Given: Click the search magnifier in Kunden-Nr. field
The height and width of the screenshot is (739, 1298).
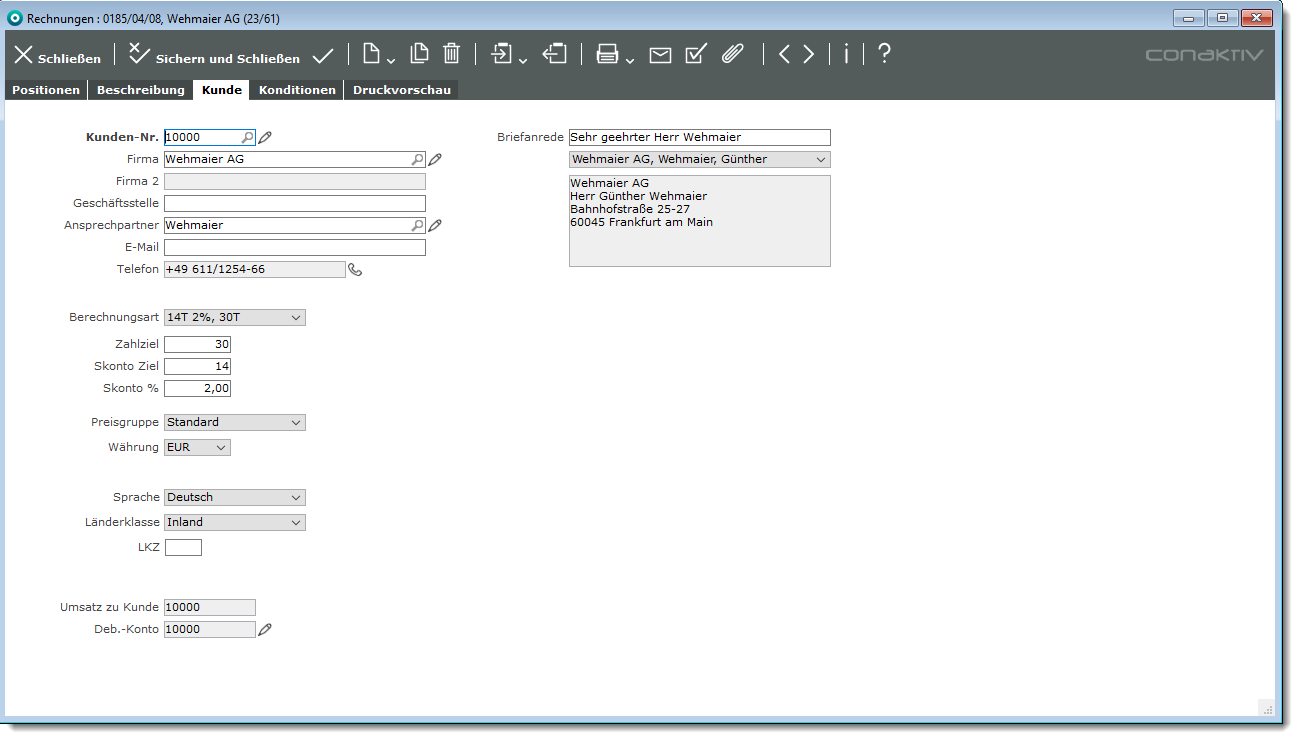Looking at the screenshot, I should tap(247, 137).
